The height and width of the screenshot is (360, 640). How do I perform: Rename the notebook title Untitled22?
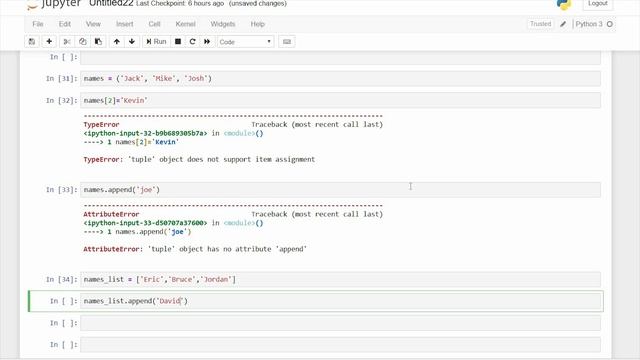pos(111,4)
